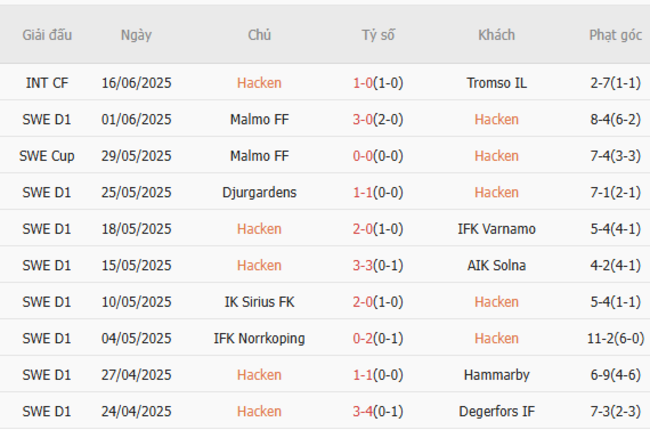Click the IK Sirius FK home team

(x=259, y=302)
